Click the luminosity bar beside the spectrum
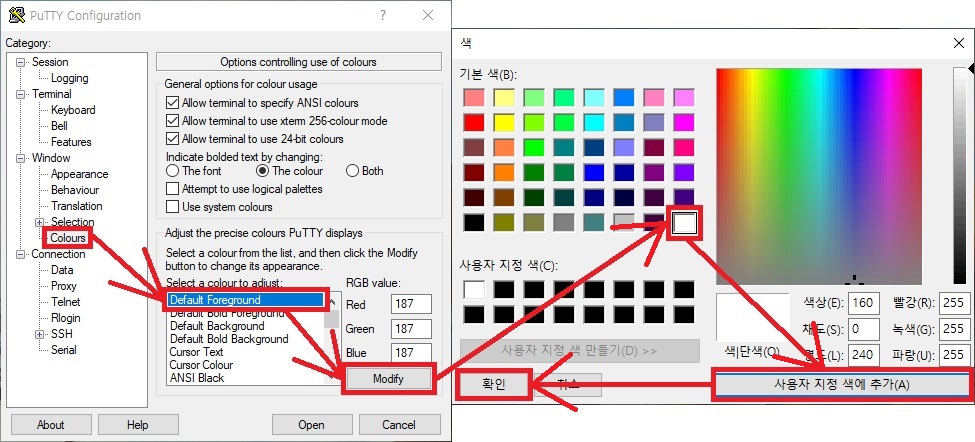This screenshot has width=975, height=442. click(960, 176)
